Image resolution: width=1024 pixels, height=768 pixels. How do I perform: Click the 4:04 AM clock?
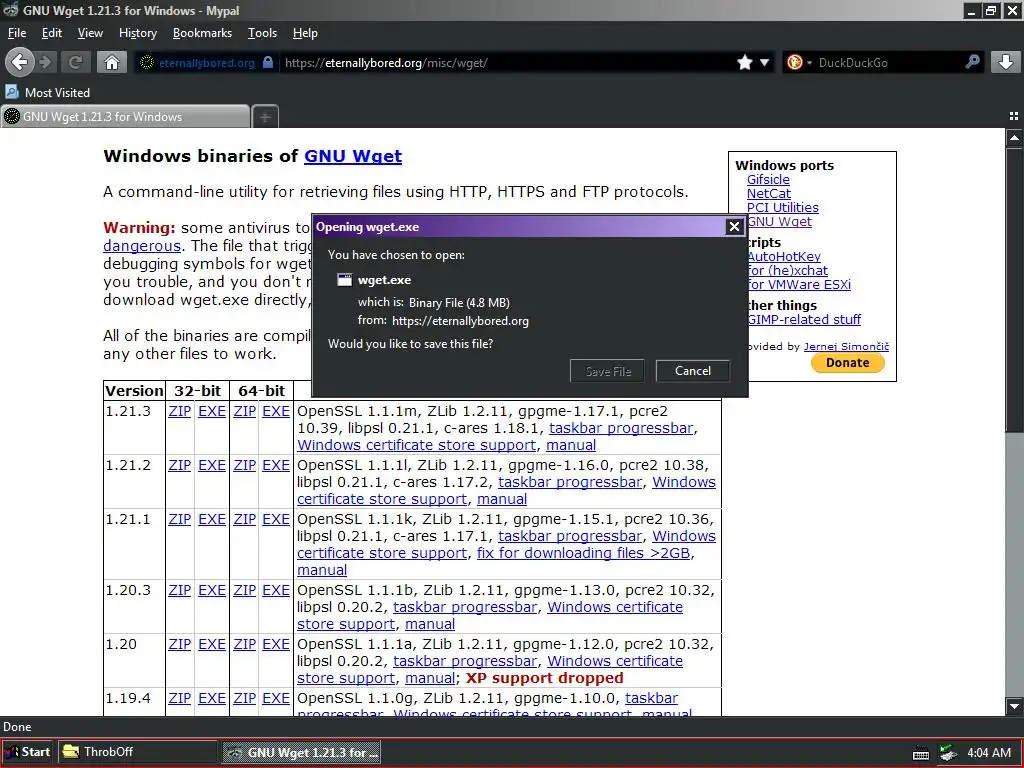(989, 753)
